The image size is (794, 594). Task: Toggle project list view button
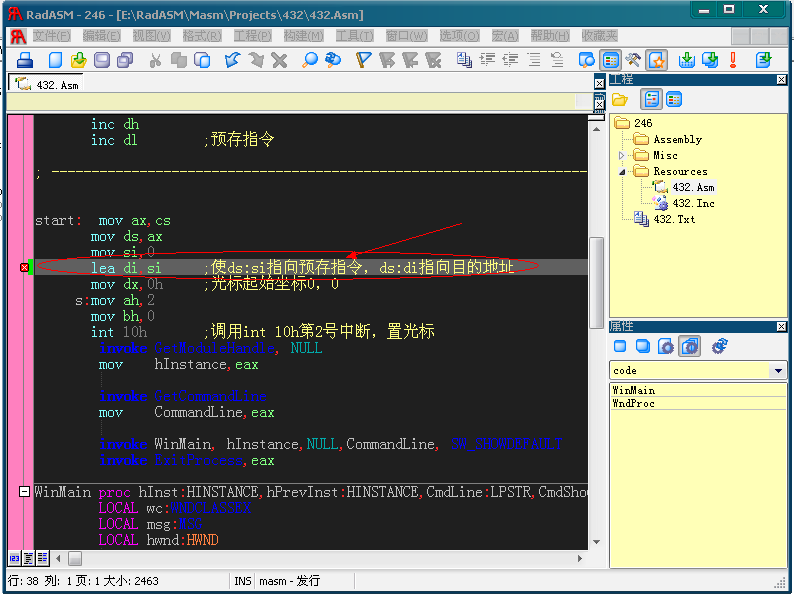[x=674, y=99]
